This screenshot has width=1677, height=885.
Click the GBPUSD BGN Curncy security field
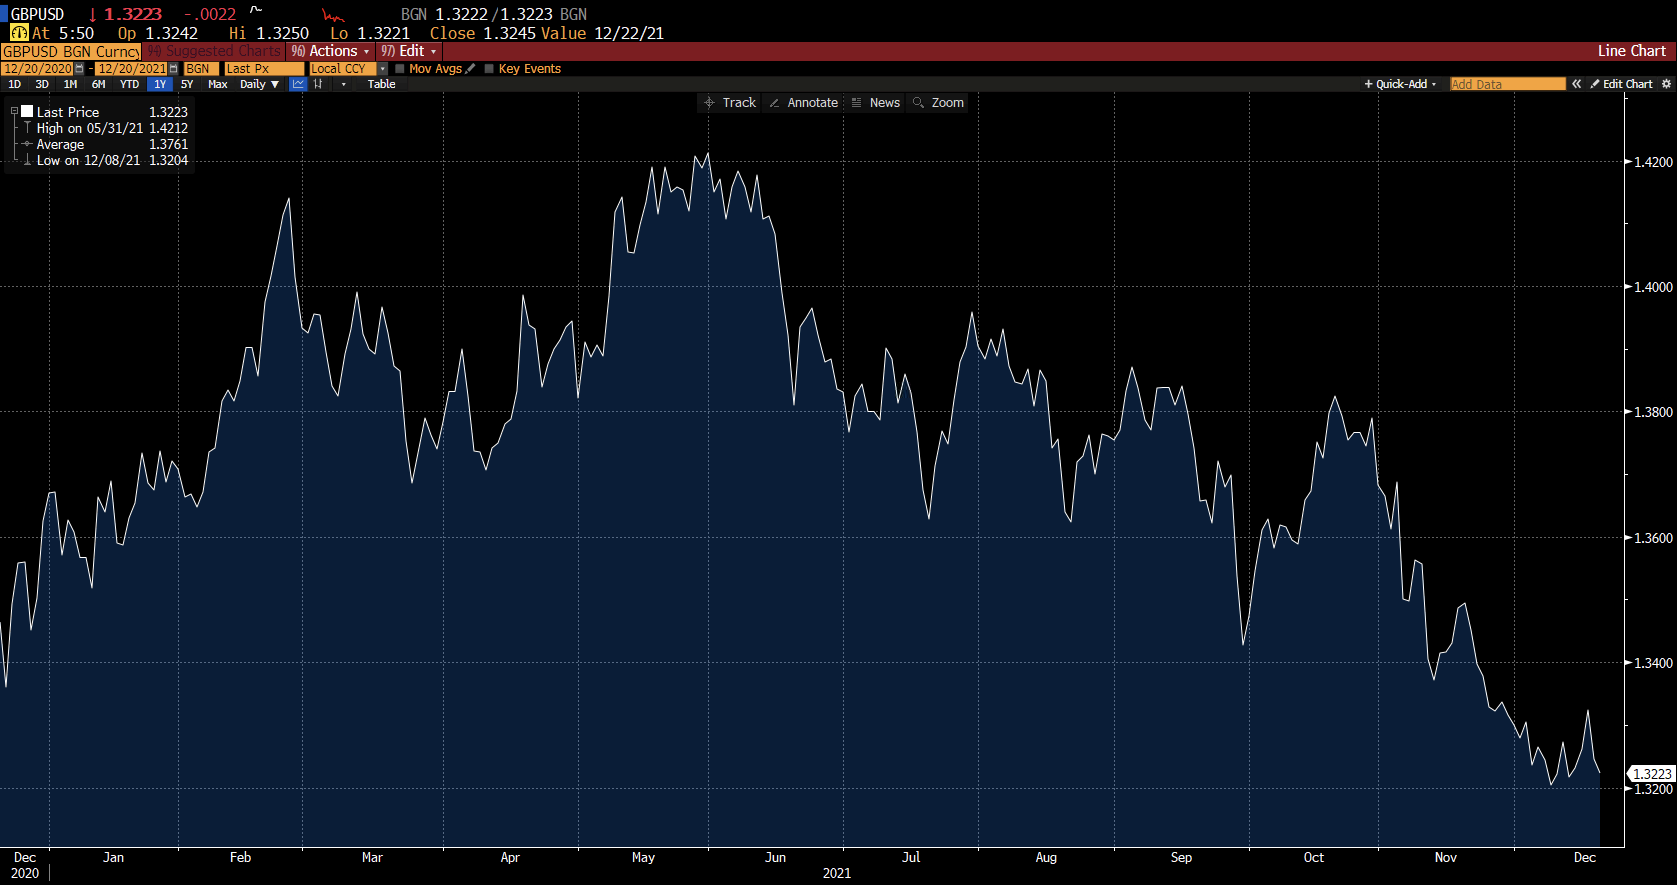[x=71, y=51]
